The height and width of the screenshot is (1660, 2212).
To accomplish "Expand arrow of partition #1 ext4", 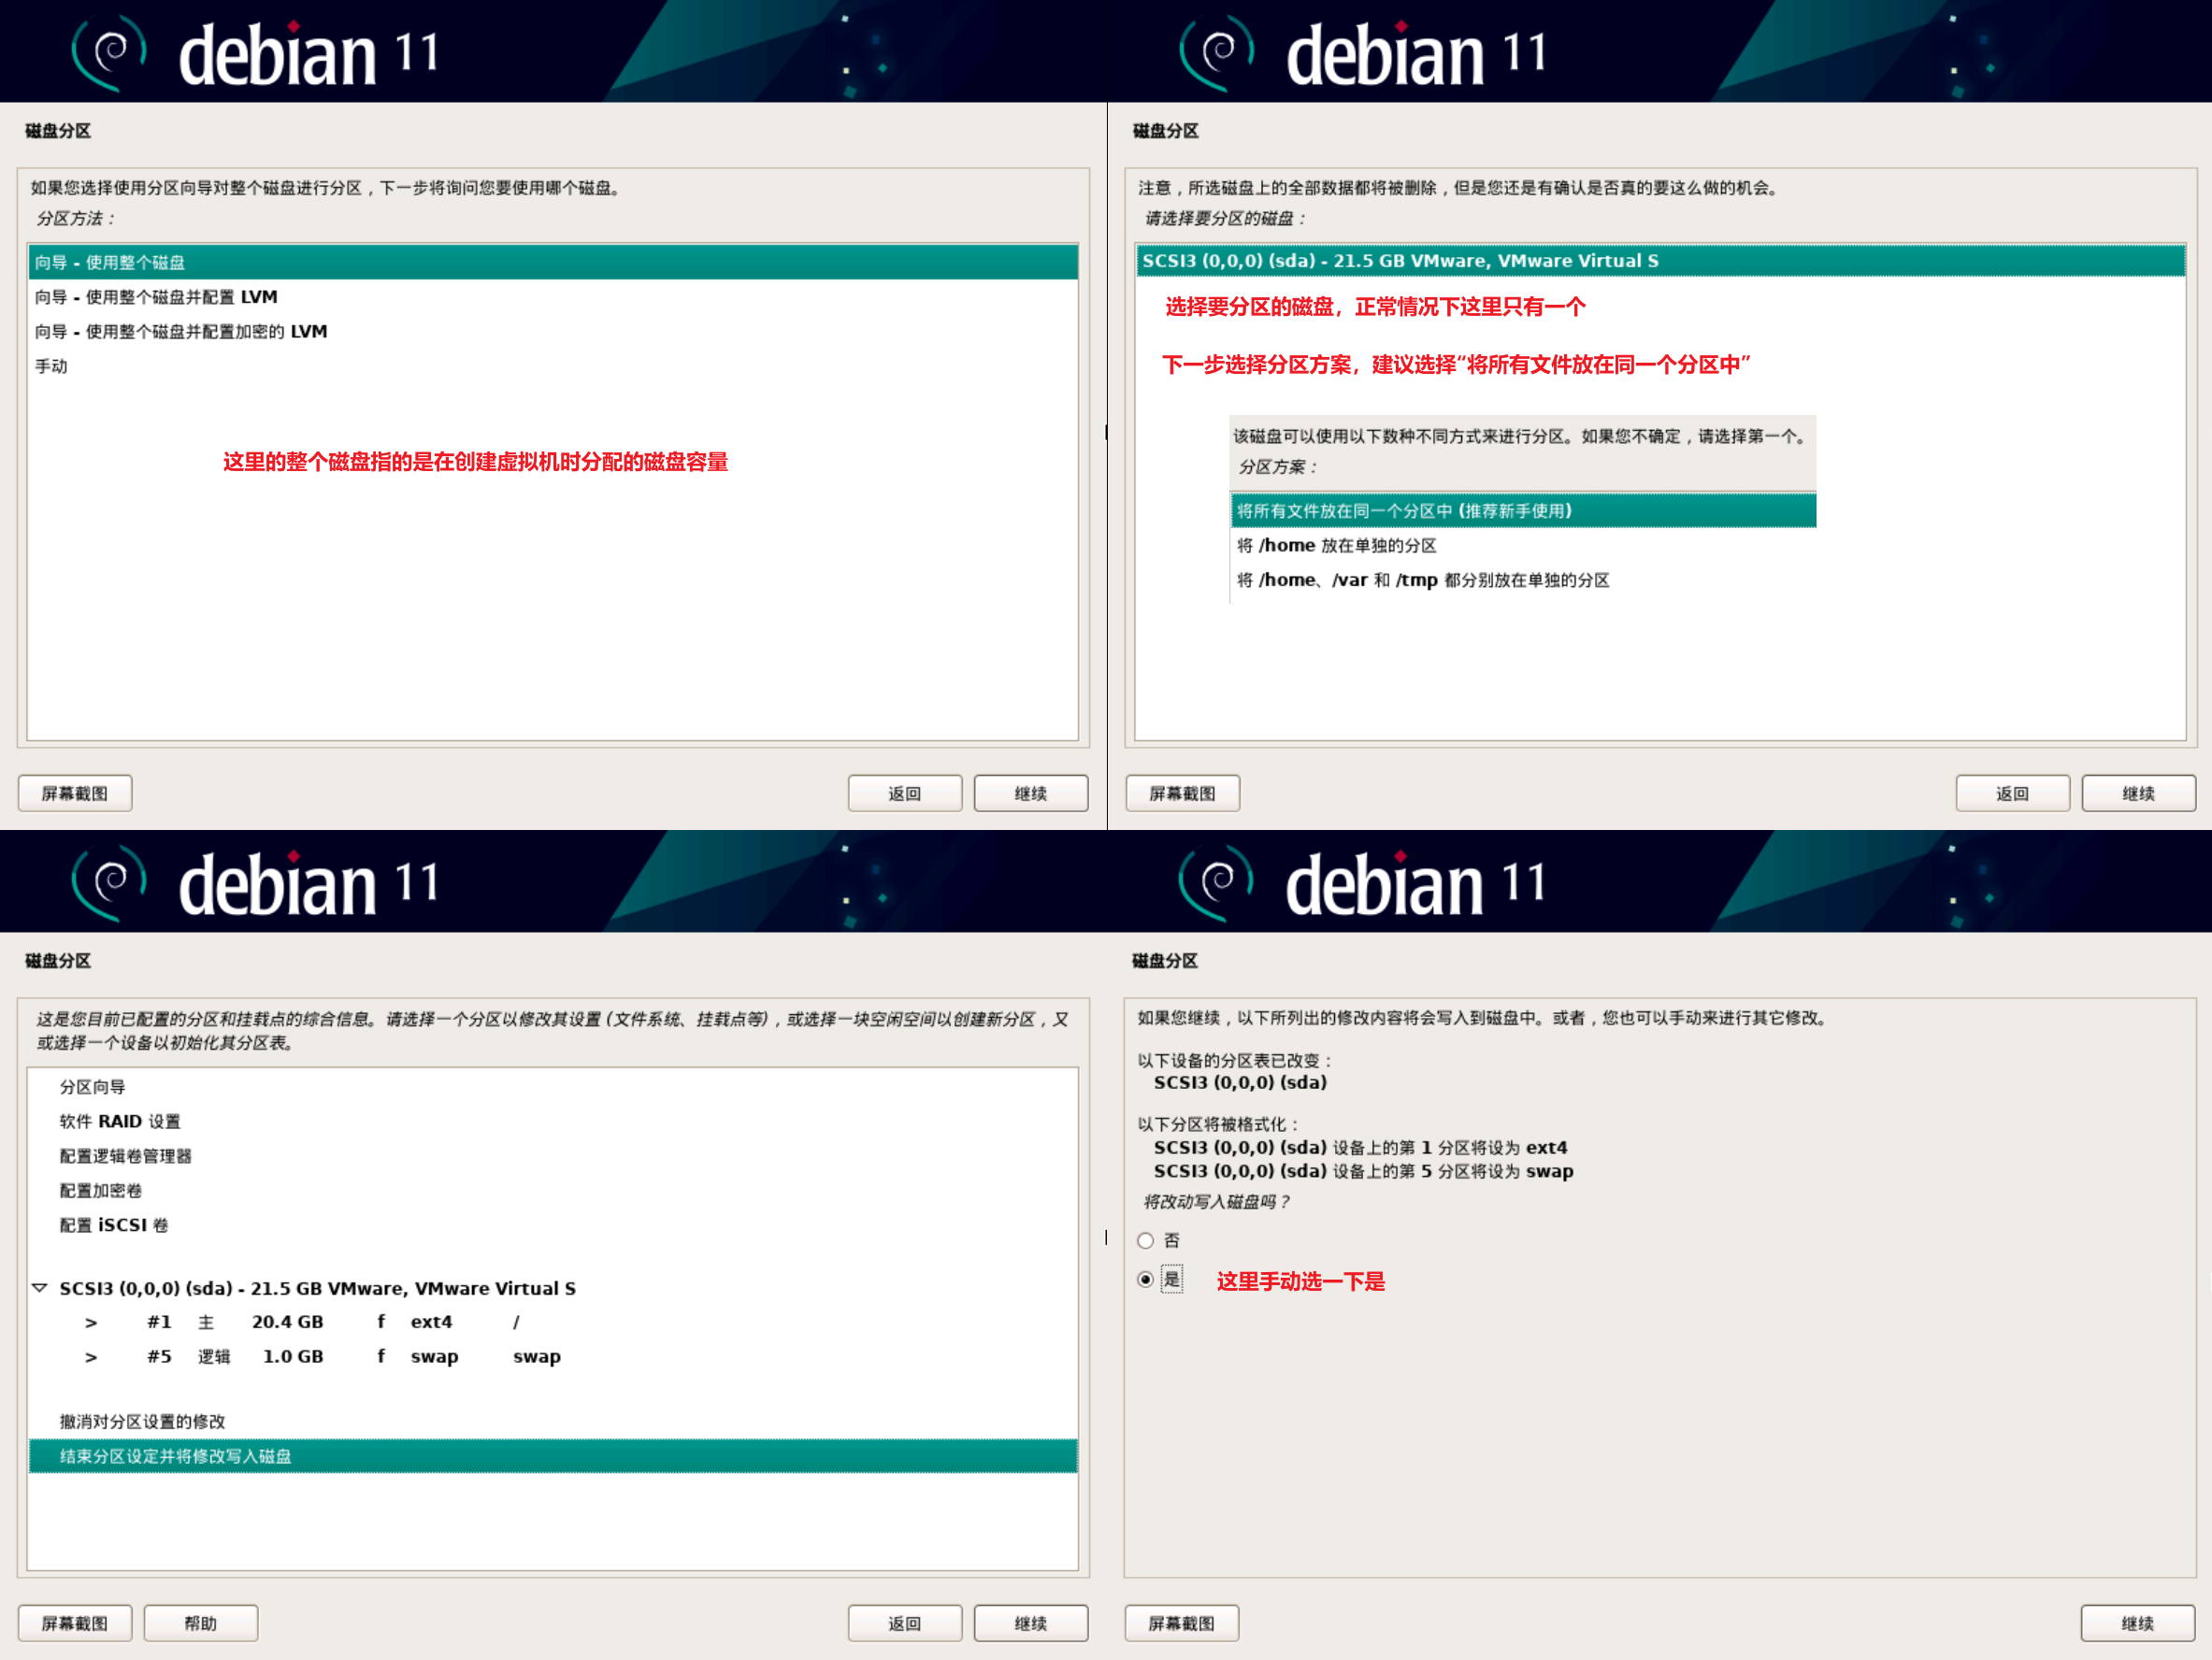I will (x=91, y=1322).
